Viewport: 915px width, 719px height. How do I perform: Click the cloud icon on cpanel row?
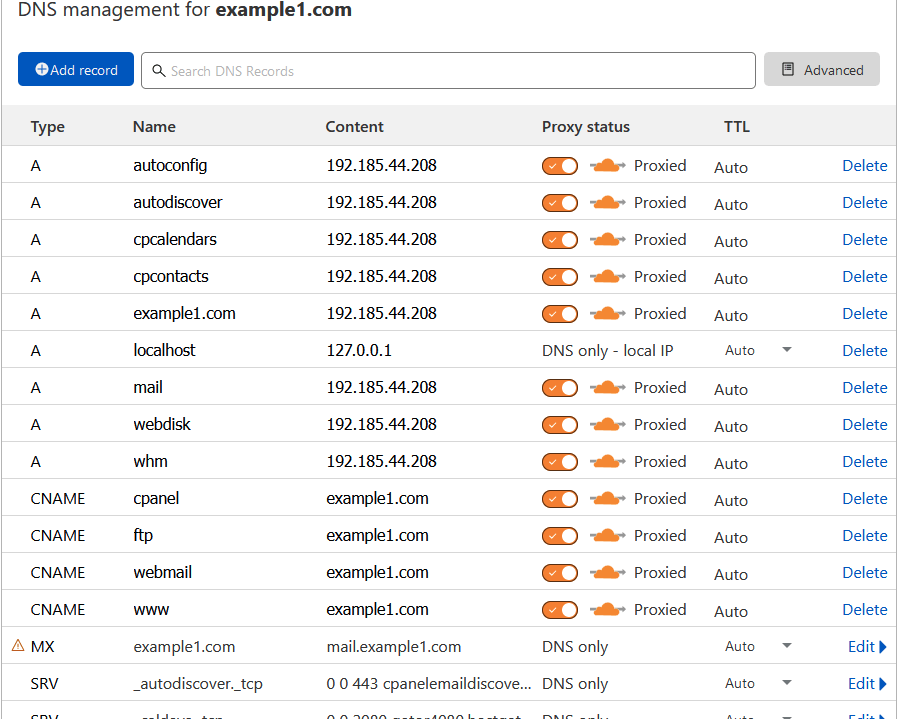607,499
